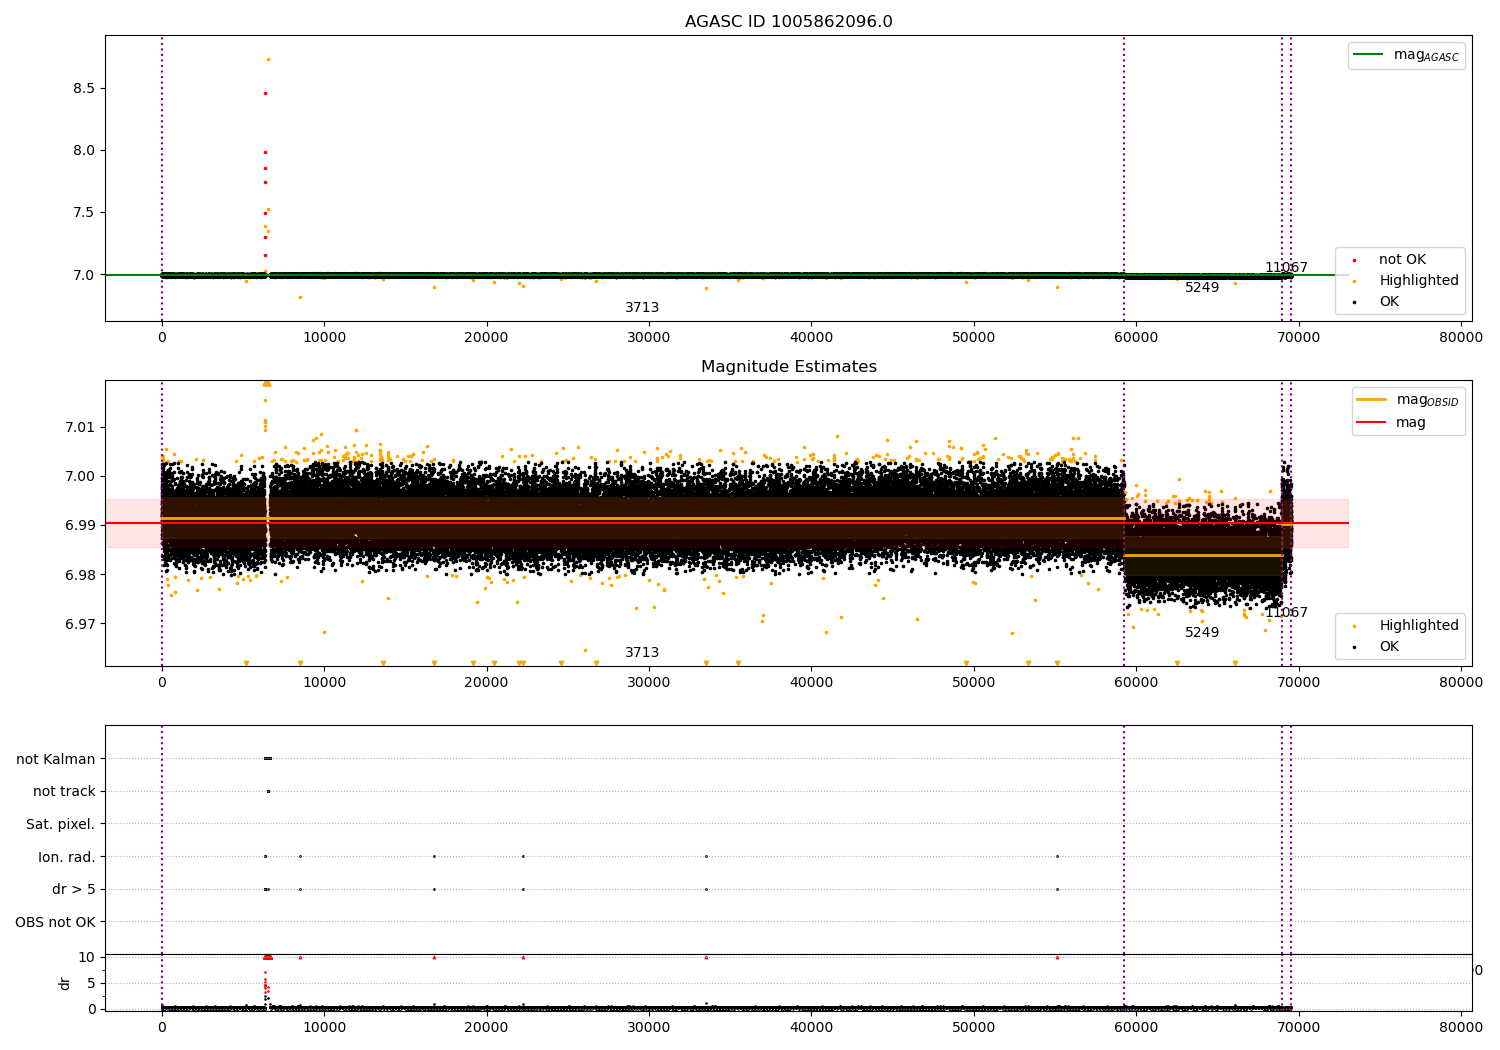Click the 50000 x-tick under the bottom plot
Image resolution: width=1500 pixels, height=1050 pixels.
[x=974, y=1028]
